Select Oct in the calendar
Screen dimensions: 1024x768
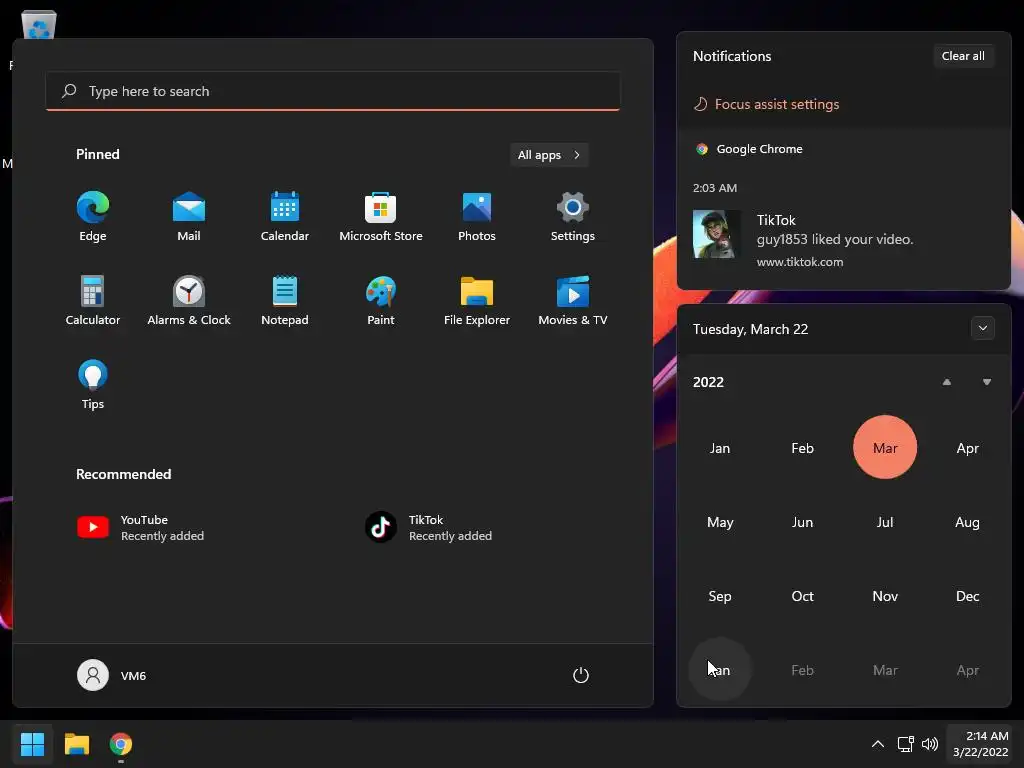point(802,596)
